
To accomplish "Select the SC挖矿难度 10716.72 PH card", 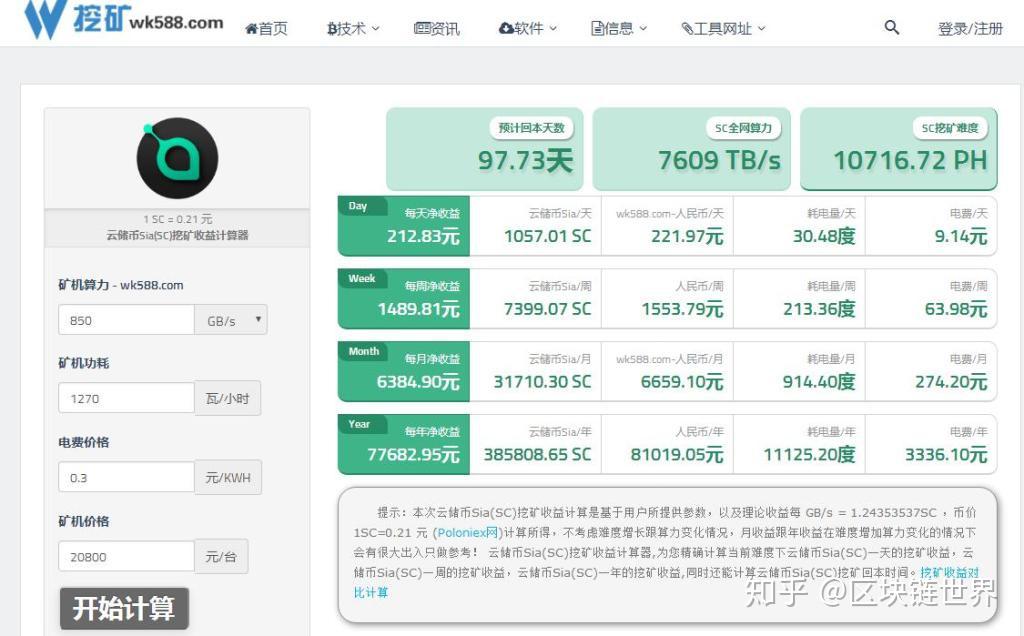I will (x=899, y=150).
